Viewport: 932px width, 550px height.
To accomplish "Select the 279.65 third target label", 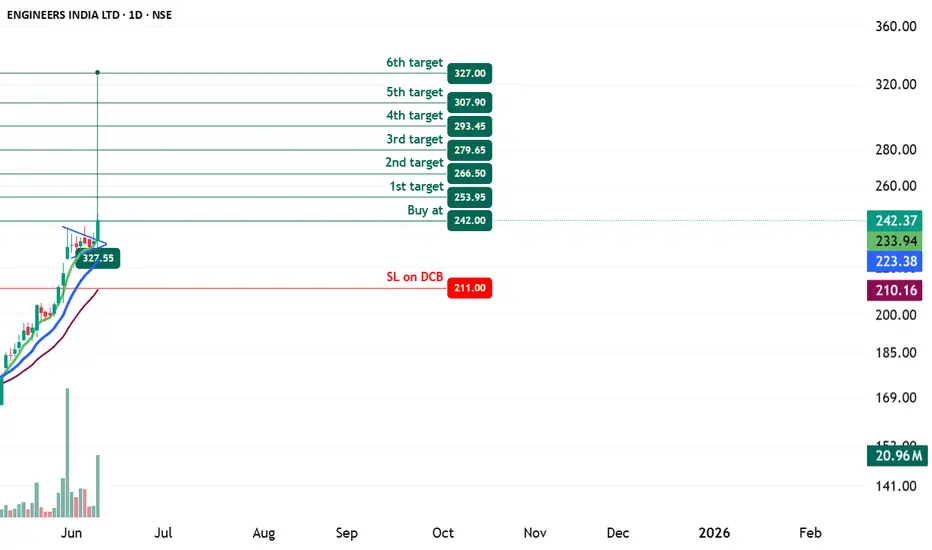I will point(470,150).
